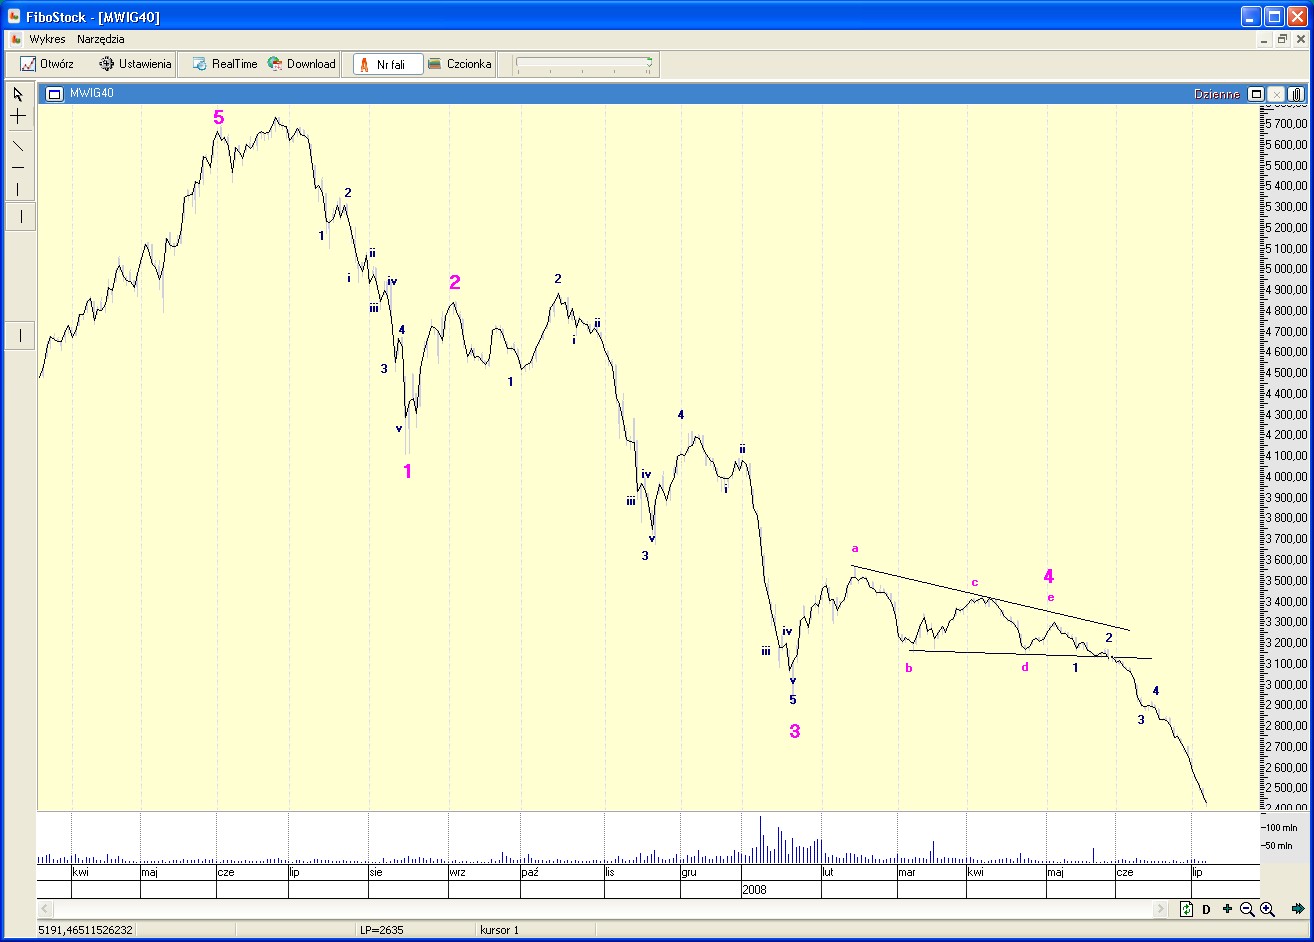The image size is (1314, 942).
Task: Click the MWIG40 chart title text
Action: click(x=92, y=94)
